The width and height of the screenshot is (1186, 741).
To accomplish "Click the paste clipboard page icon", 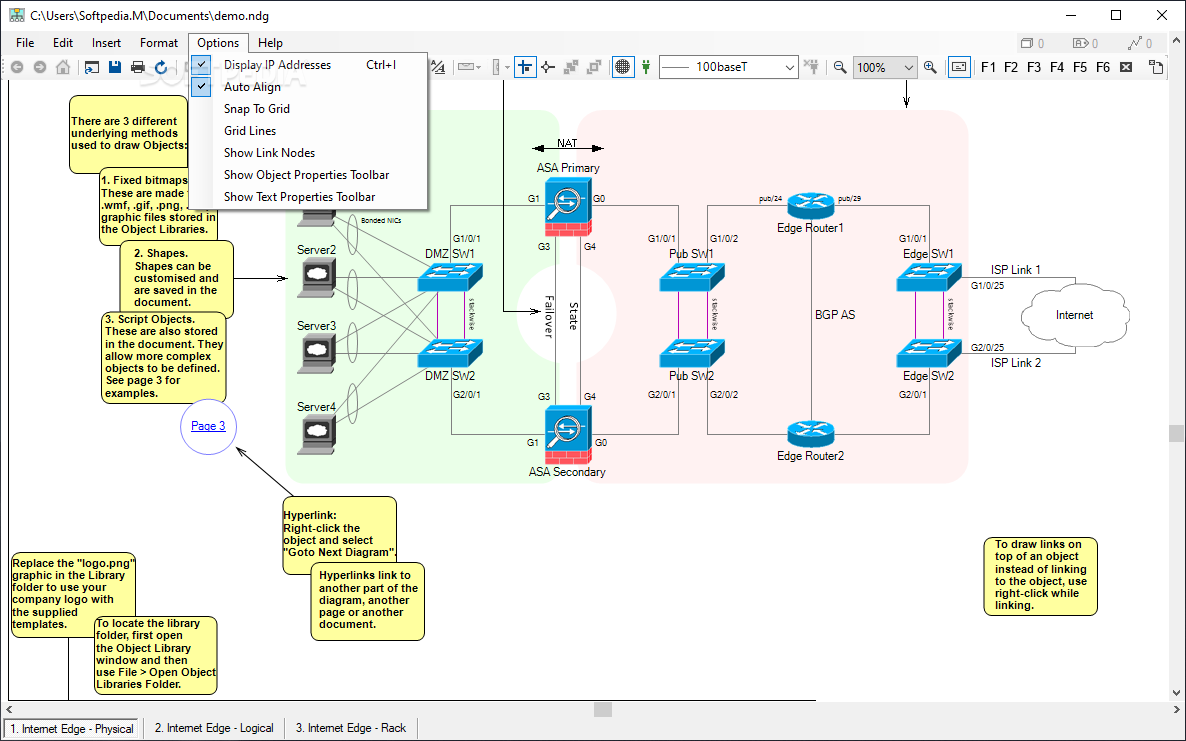I will 1156,67.
